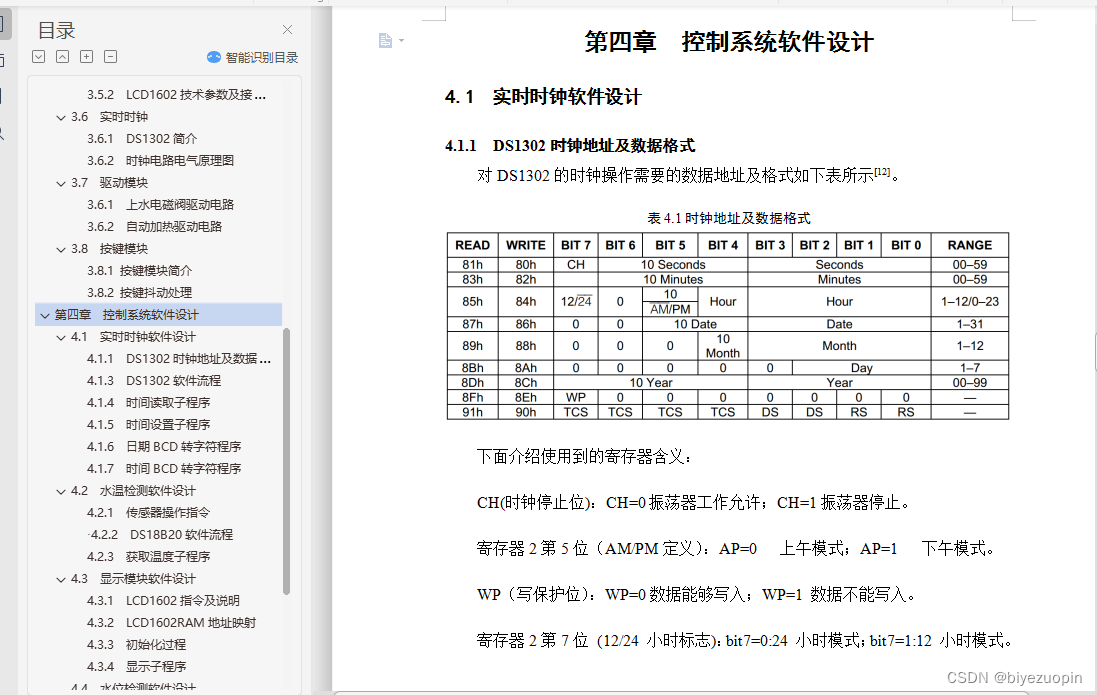Click the expand-all chevron-down box in 目录 toolbar
1097x695 pixels.
(x=38, y=57)
